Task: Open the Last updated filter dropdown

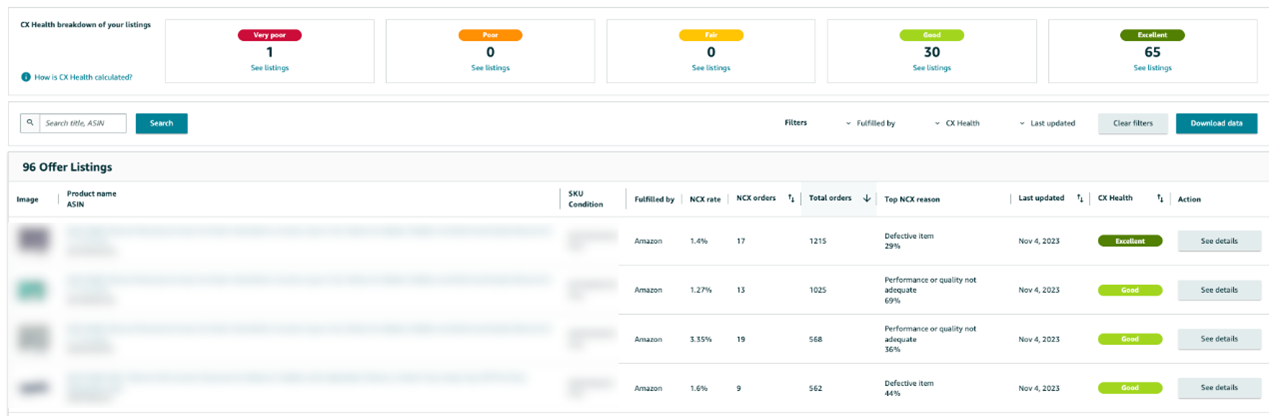Action: (1046, 123)
